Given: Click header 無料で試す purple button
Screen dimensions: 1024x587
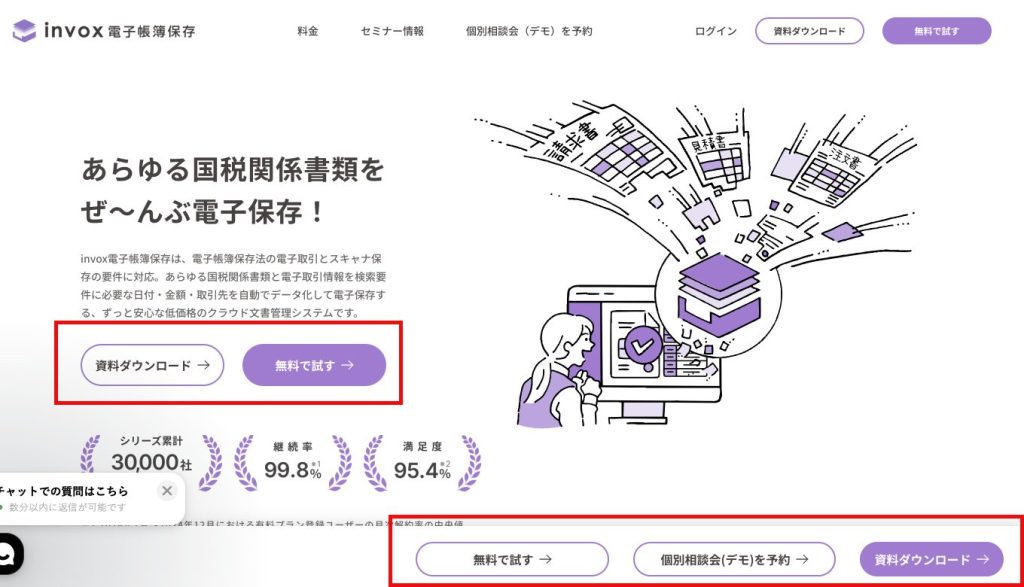Looking at the screenshot, I should point(936,31).
